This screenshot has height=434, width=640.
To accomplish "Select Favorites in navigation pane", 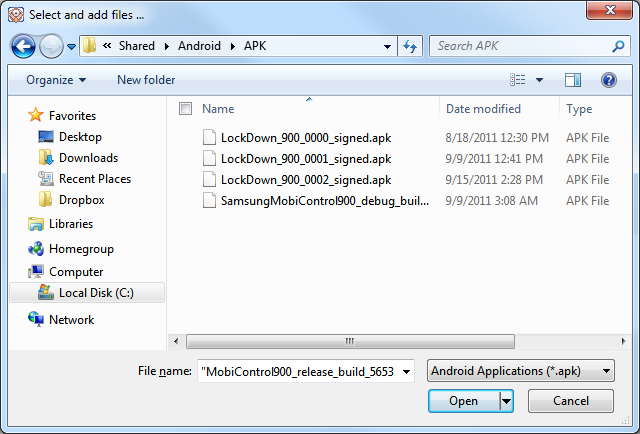I will pyautogui.click(x=72, y=116).
